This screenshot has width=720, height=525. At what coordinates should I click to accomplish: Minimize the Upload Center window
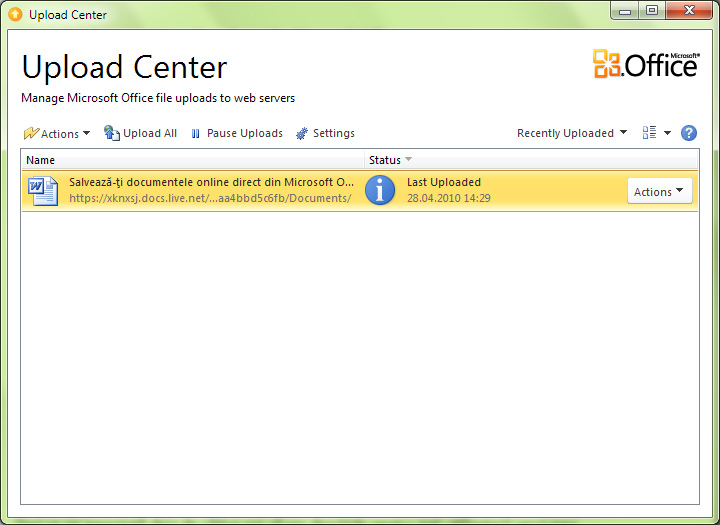[624, 11]
